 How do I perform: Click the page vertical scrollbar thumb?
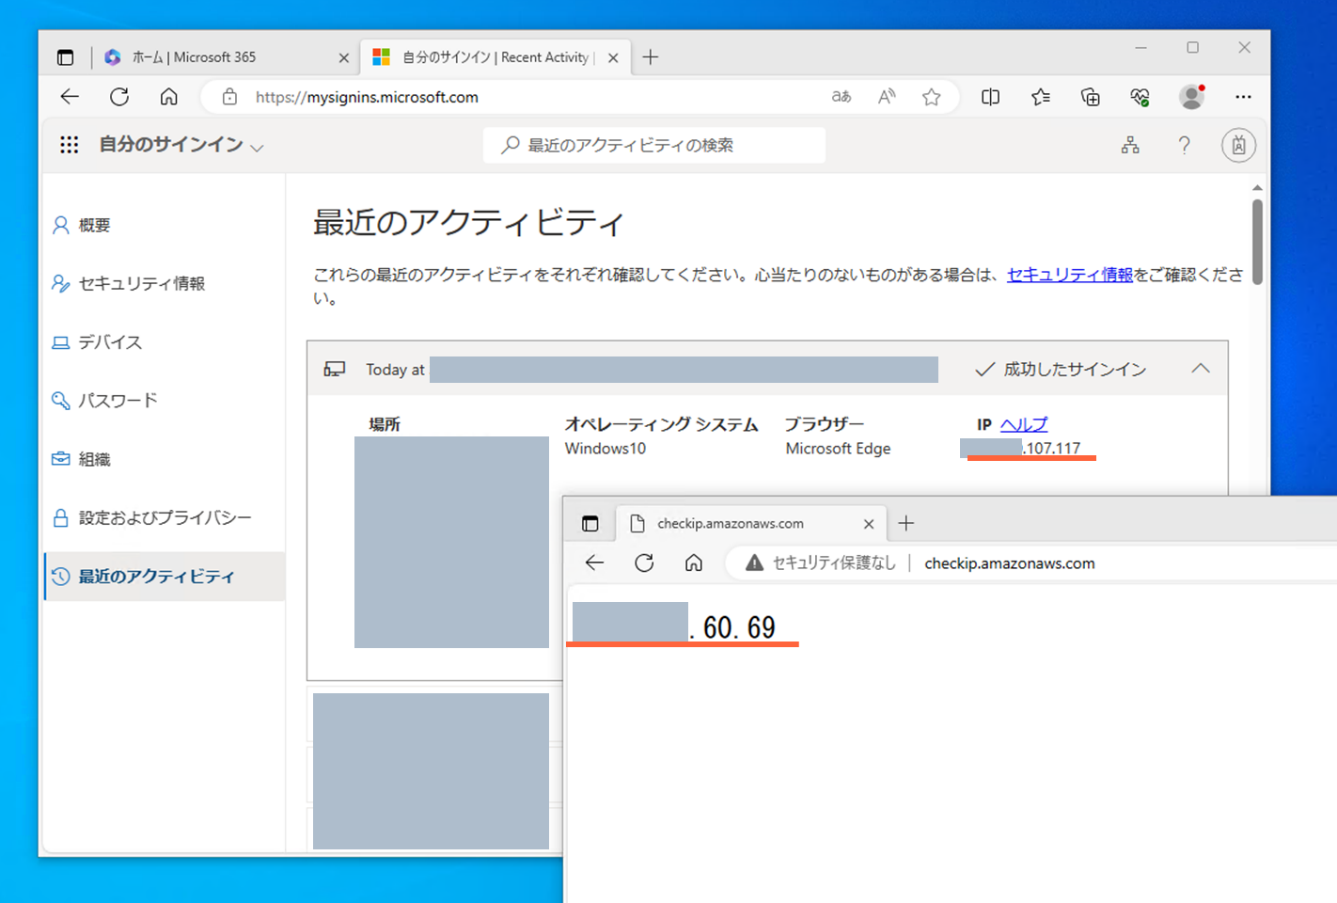pyautogui.click(x=1257, y=240)
